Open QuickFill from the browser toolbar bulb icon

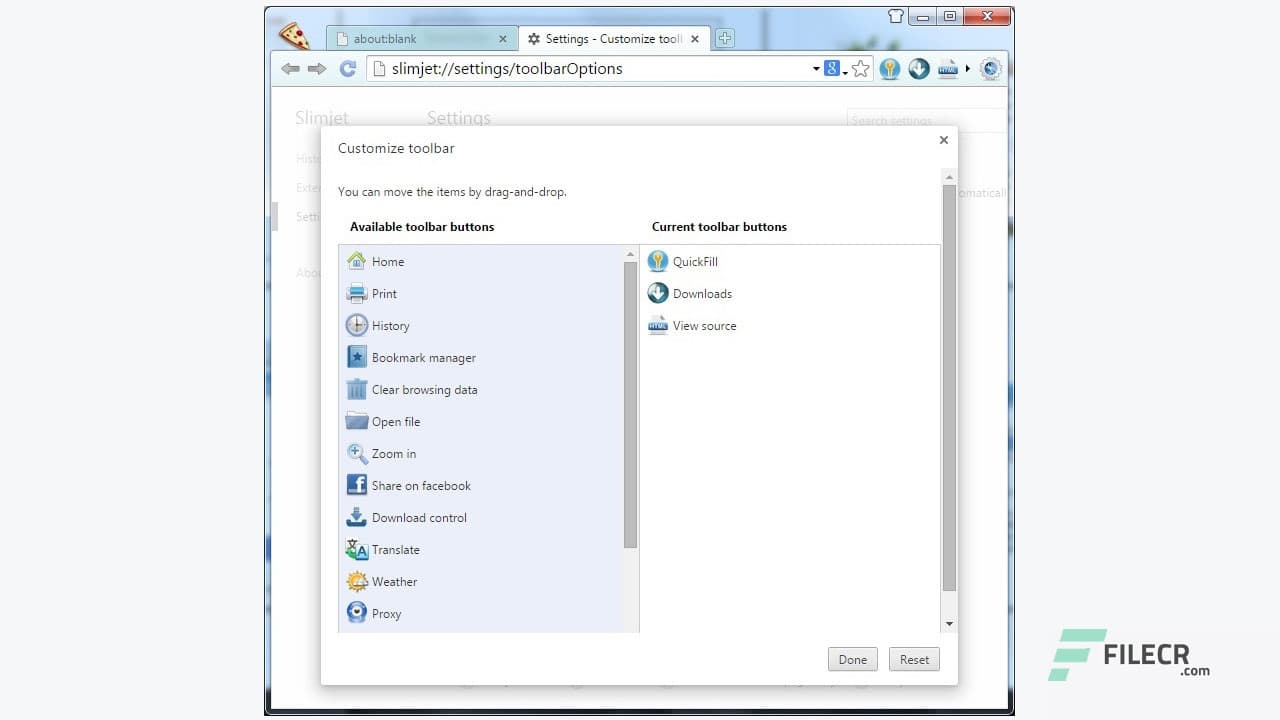[889, 68]
